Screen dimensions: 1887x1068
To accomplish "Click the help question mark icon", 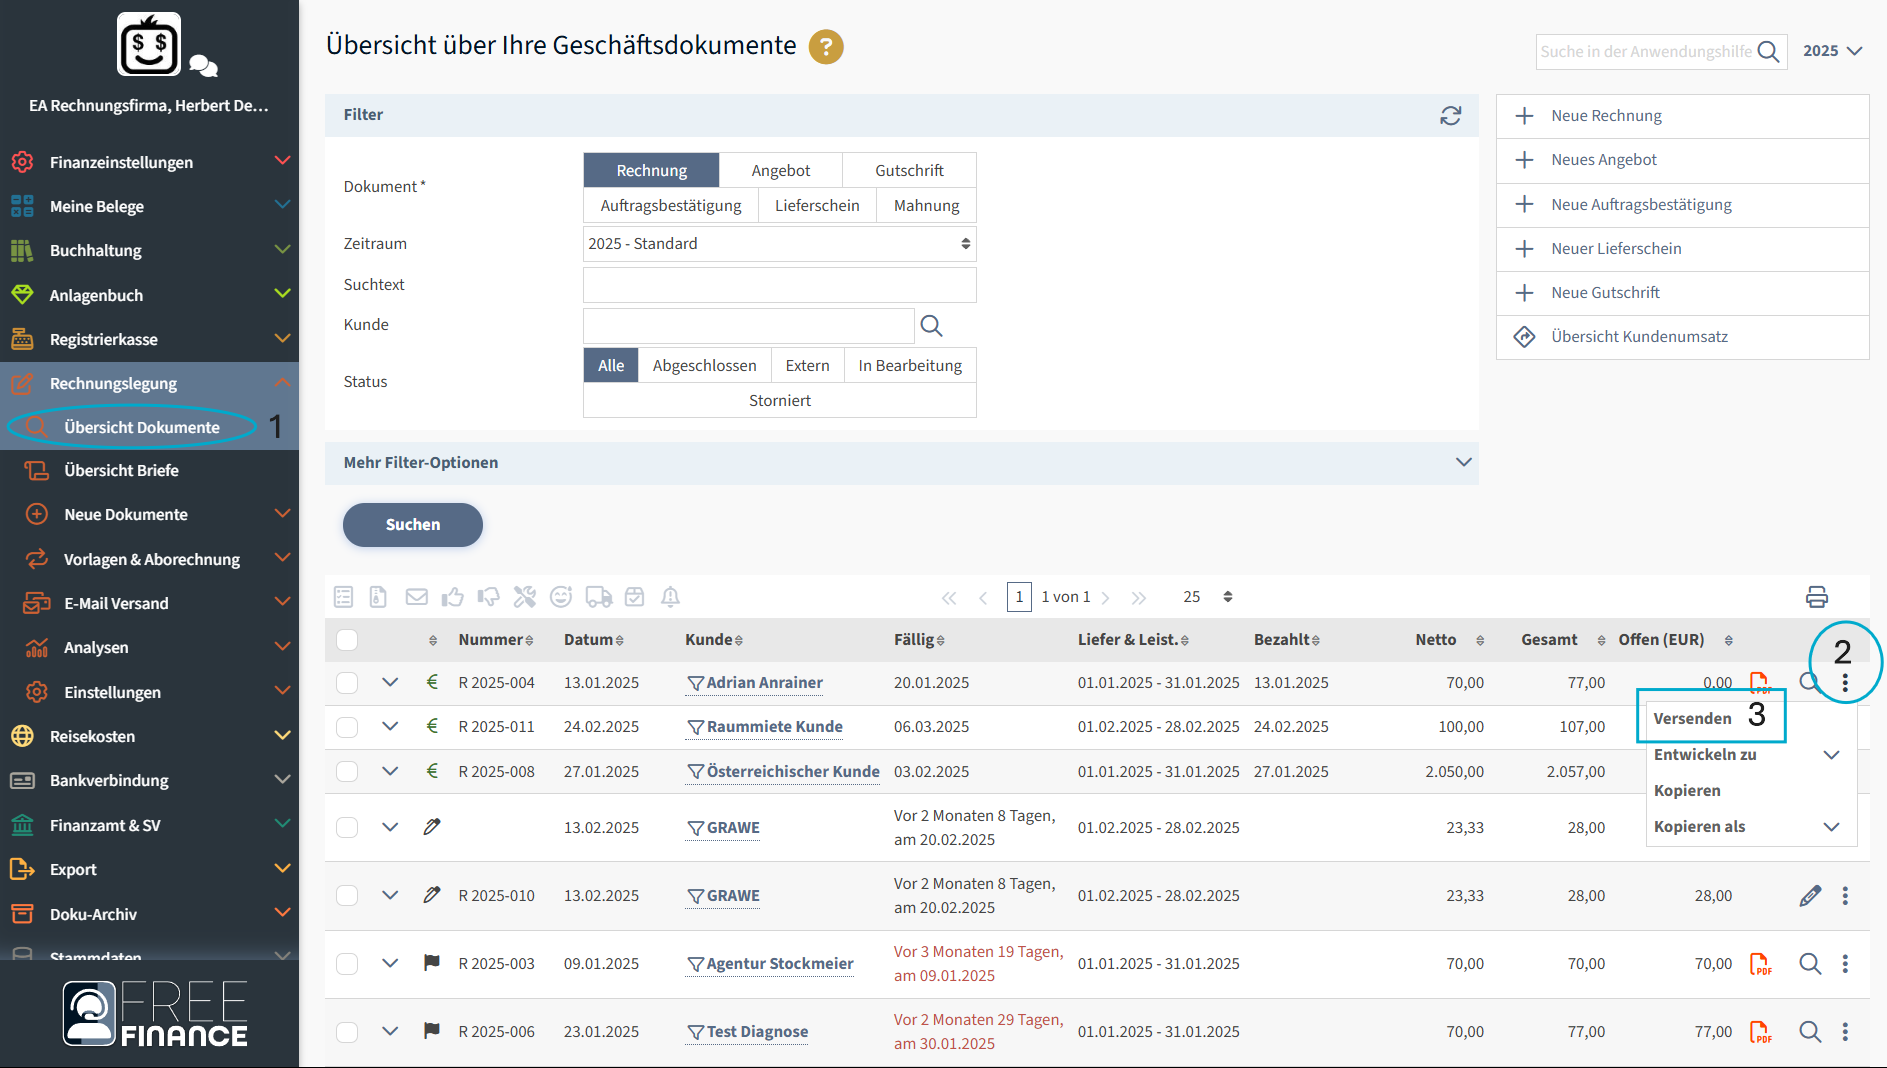I will [825, 47].
